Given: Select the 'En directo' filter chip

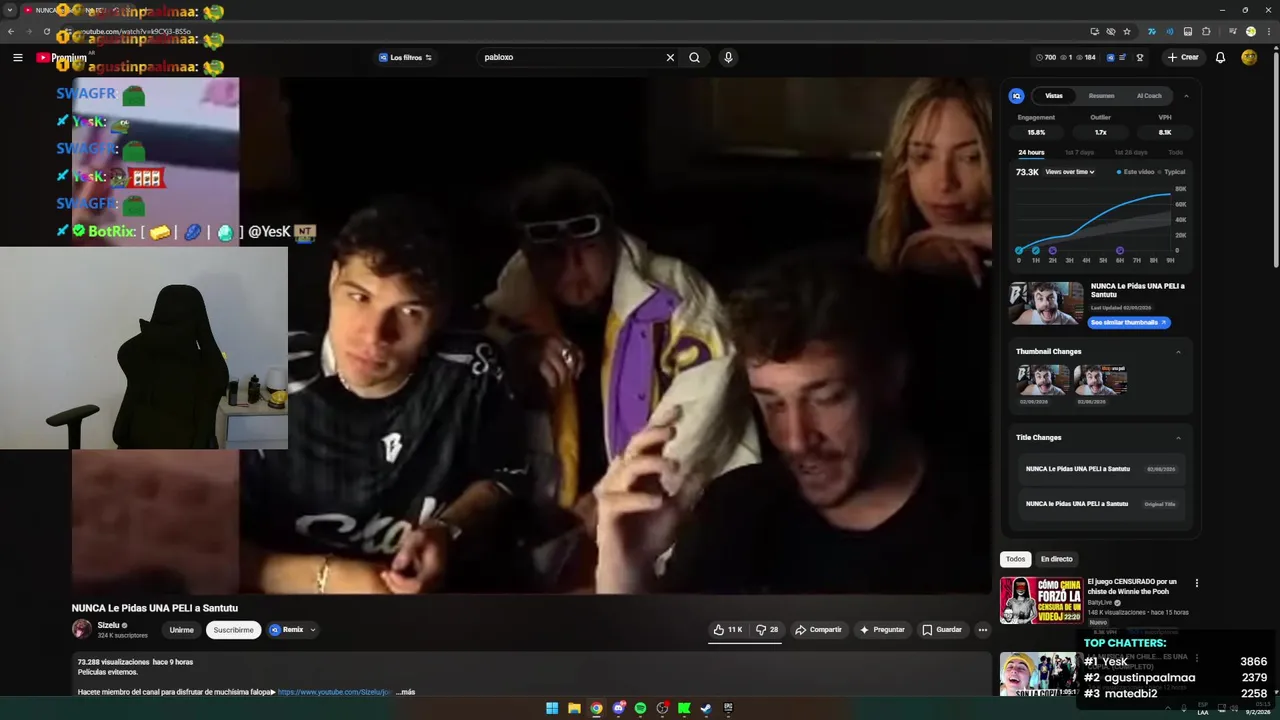Looking at the screenshot, I should (1056, 559).
